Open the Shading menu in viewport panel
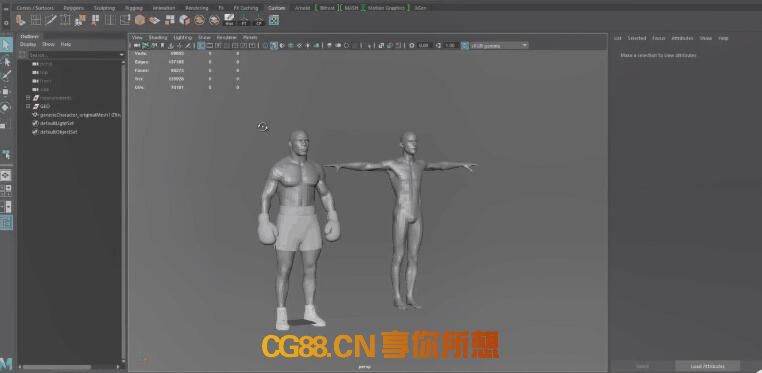 (x=157, y=37)
